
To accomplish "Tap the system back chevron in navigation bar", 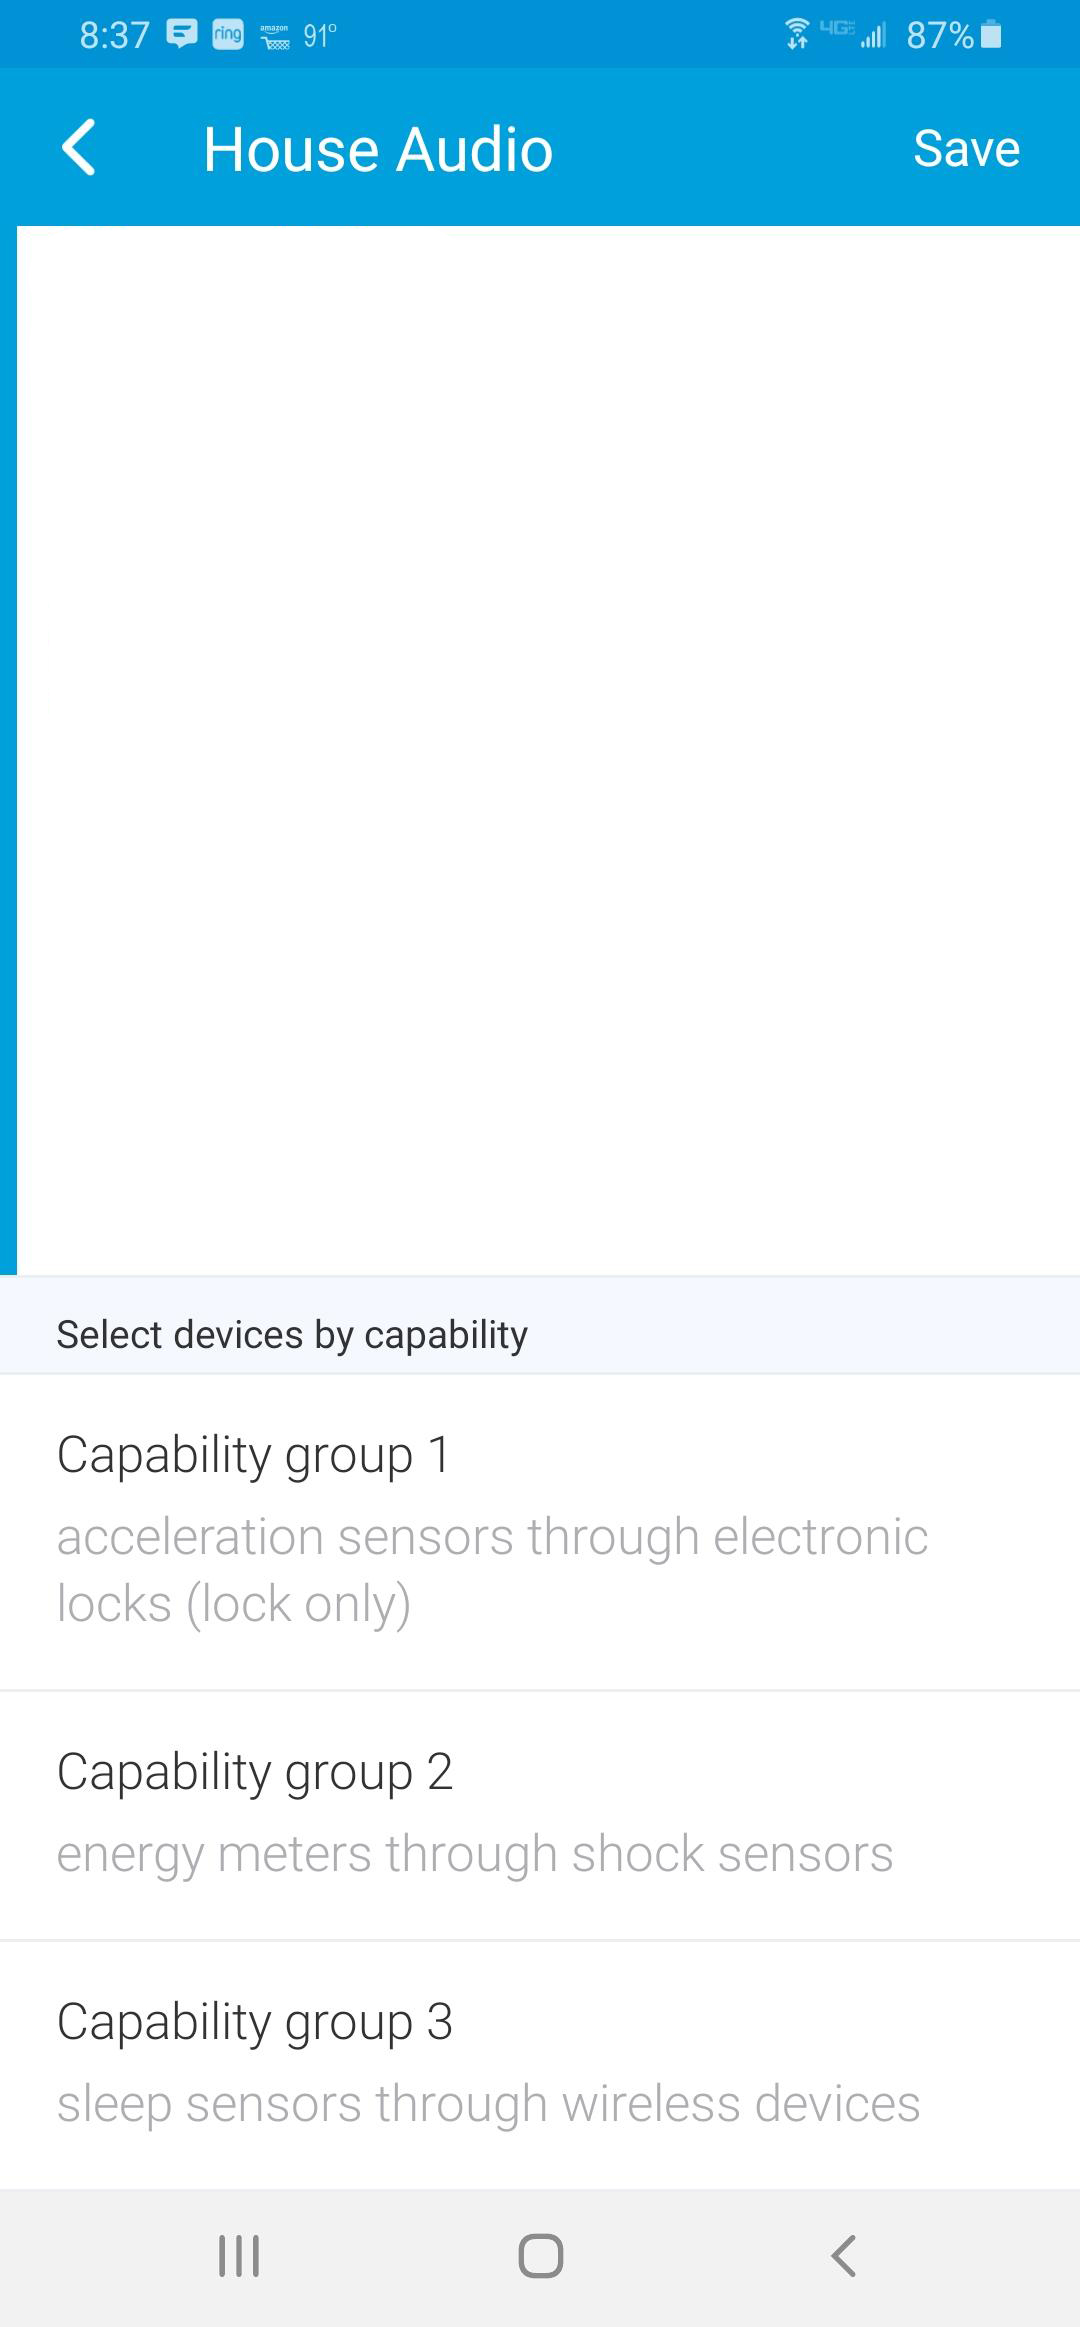I will coord(844,2256).
